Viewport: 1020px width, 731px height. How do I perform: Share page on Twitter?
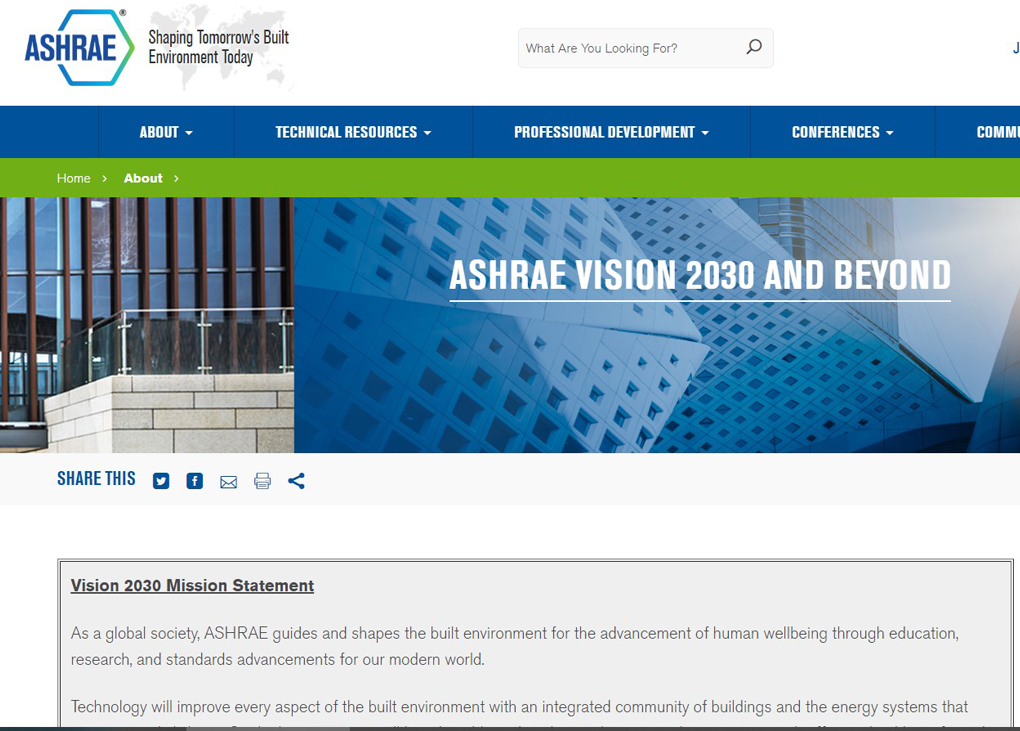[x=161, y=481]
